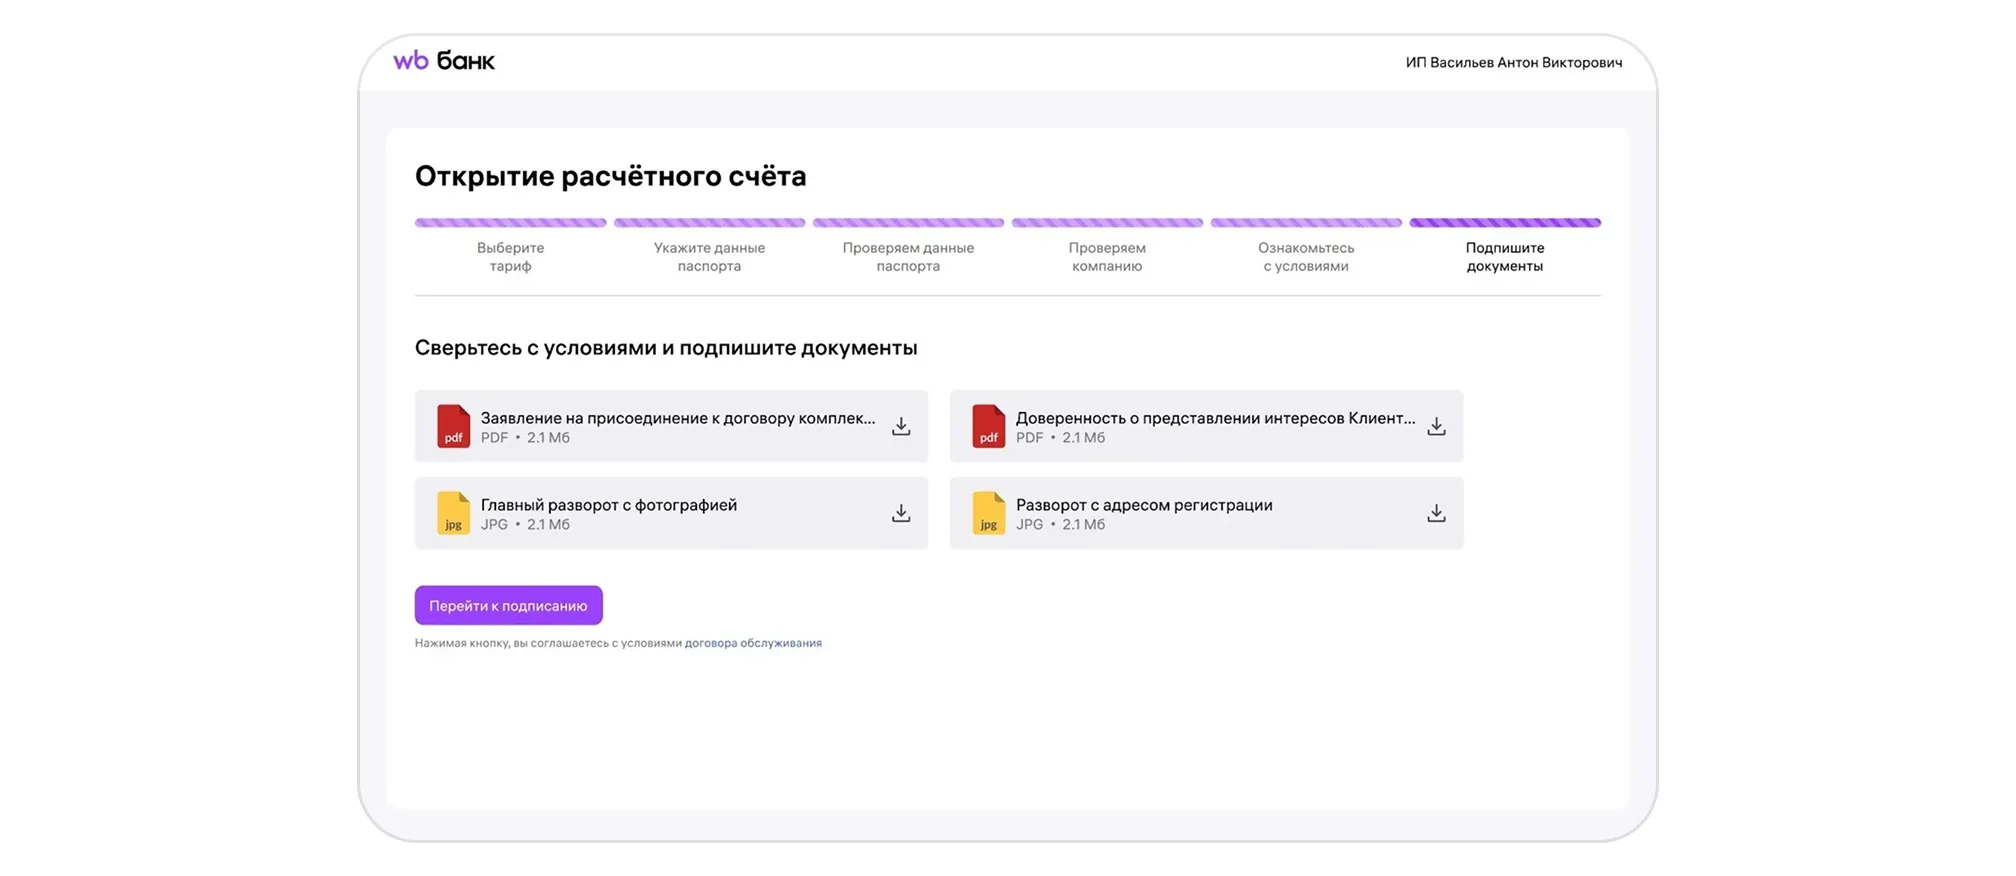The image size is (2016, 876).
Task: Click the WB Банк logo
Action: click(444, 61)
